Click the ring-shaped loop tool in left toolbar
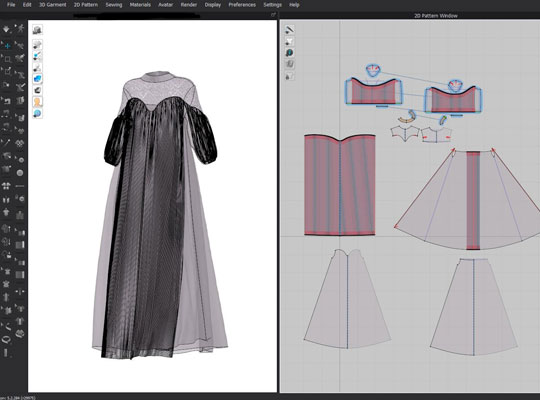Viewport: 540px width, 400px height. point(6,339)
